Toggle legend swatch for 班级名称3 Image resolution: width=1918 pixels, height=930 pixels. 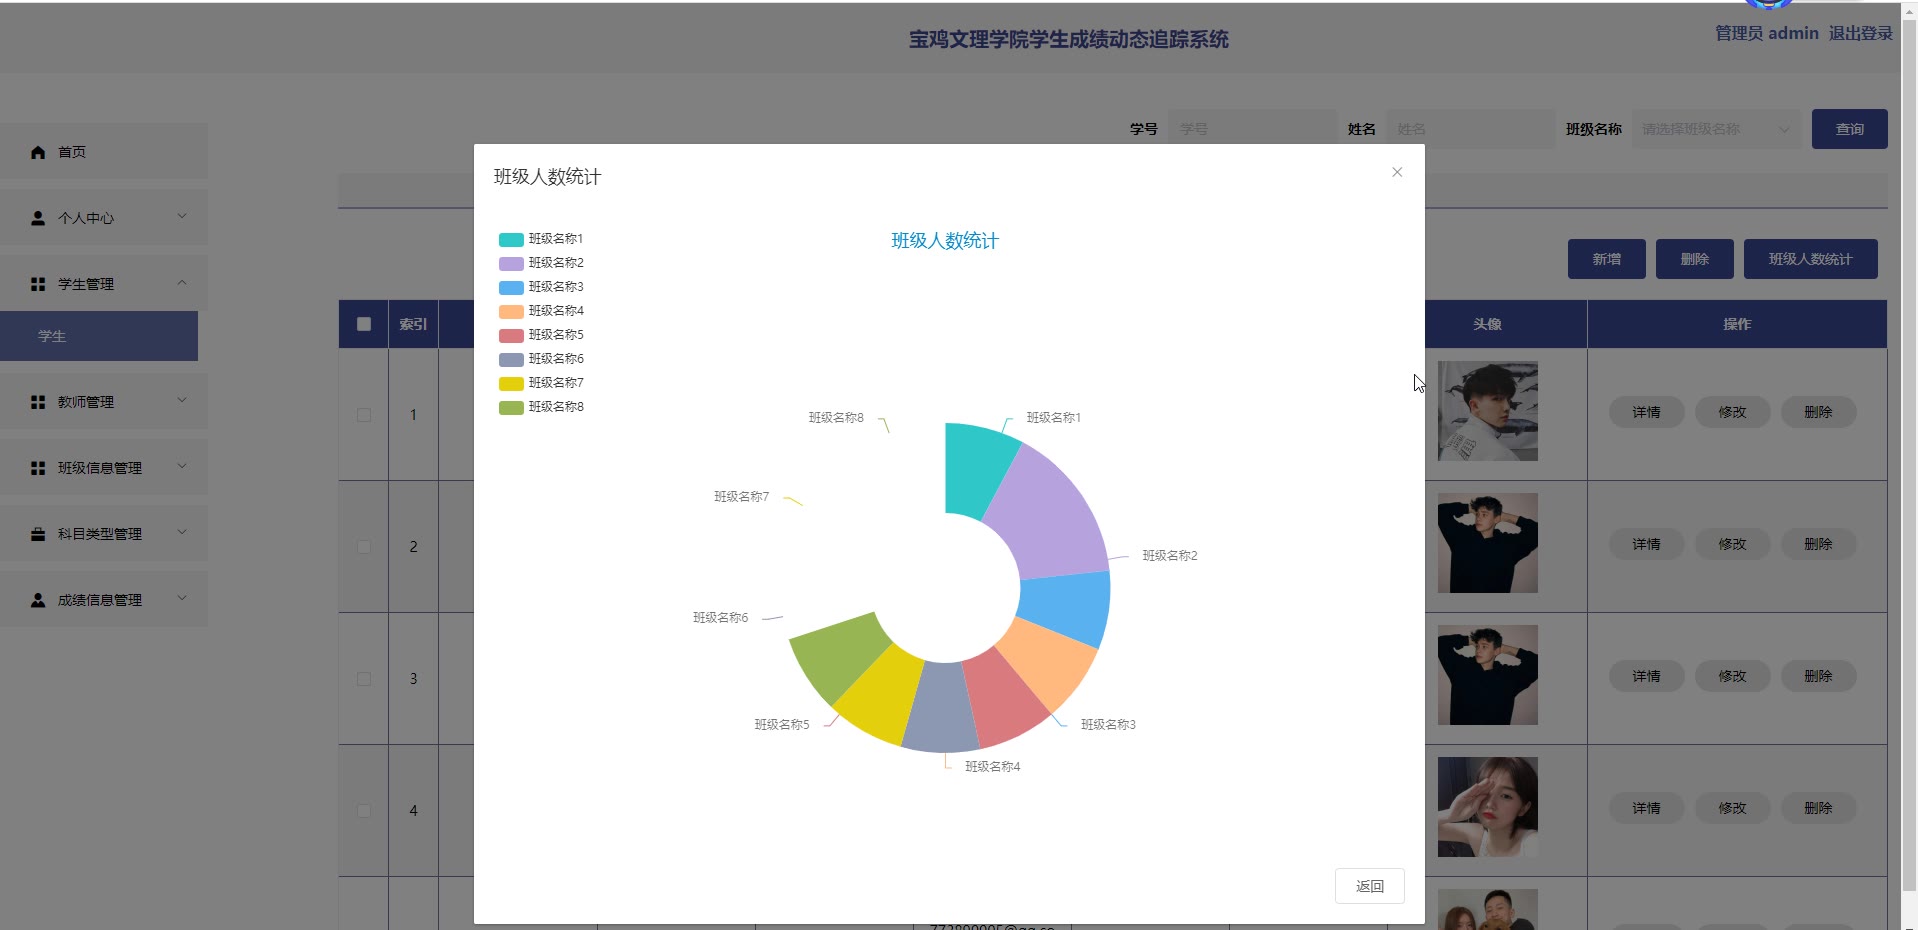point(511,287)
